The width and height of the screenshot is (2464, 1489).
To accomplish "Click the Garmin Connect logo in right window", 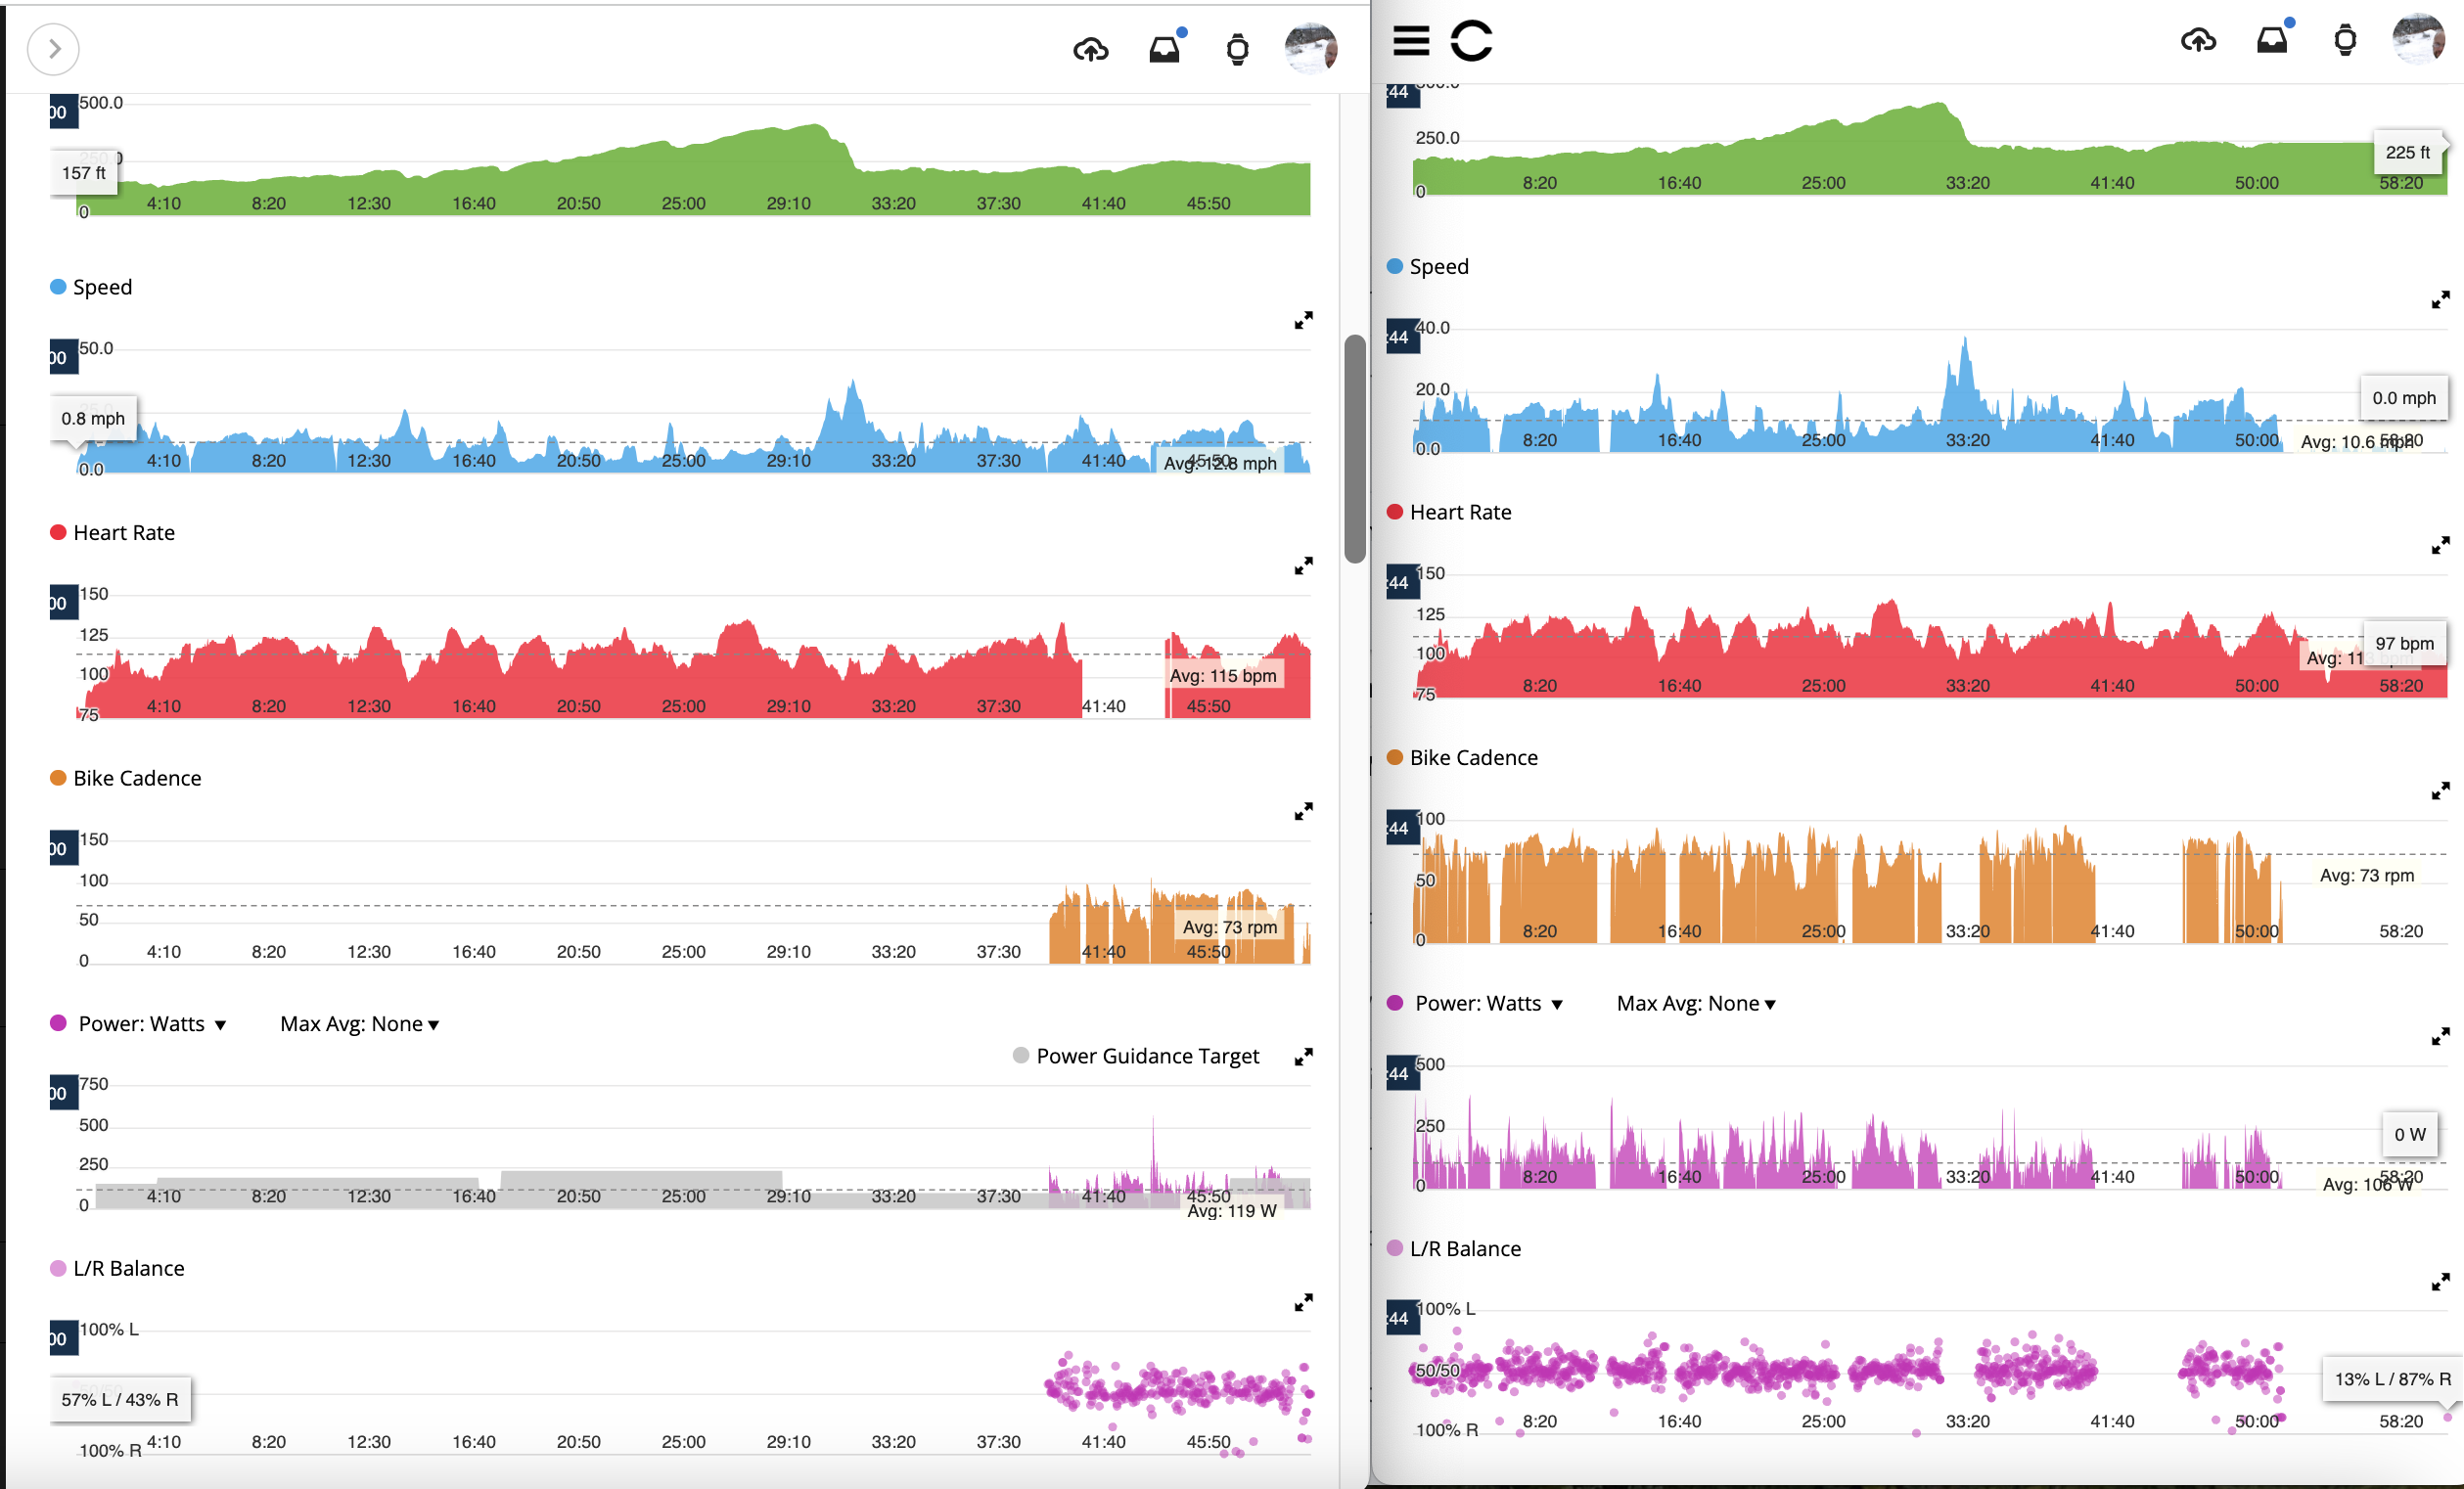I will click(x=1471, y=41).
